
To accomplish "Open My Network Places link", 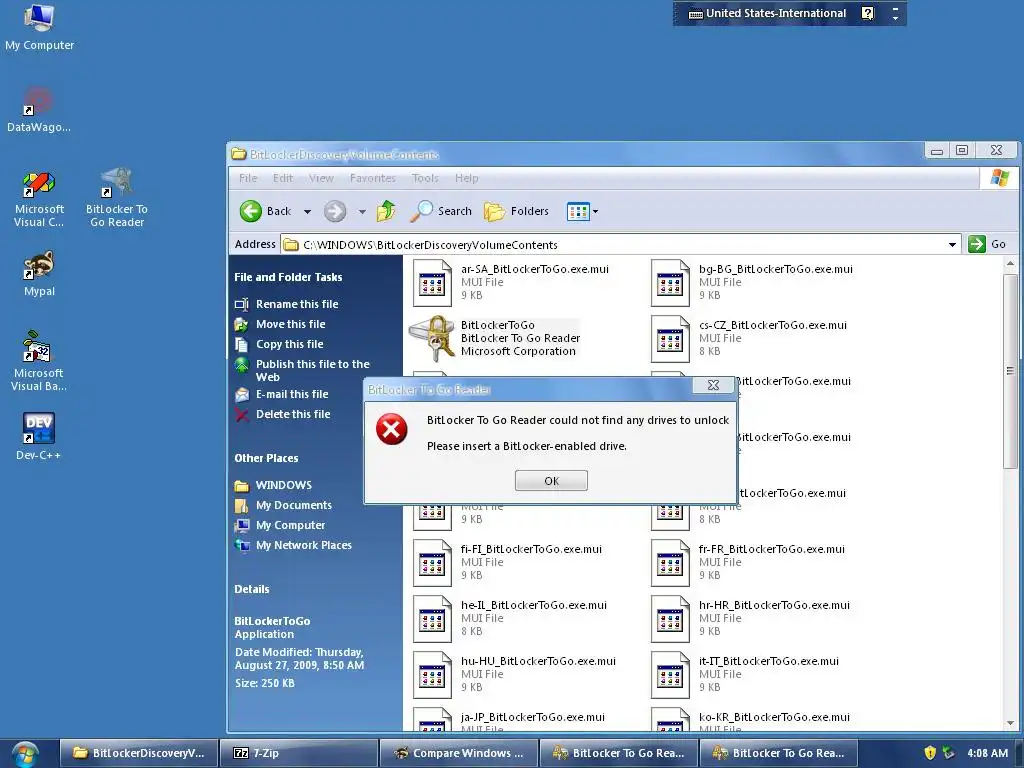I will pyautogui.click(x=304, y=545).
